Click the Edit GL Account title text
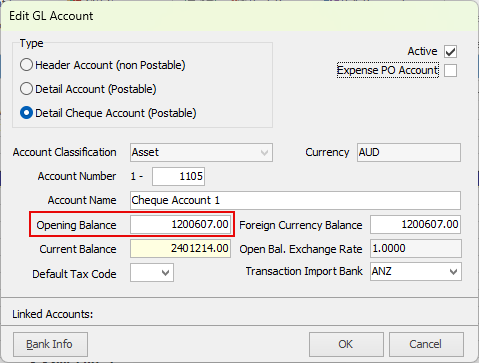 [x=51, y=16]
